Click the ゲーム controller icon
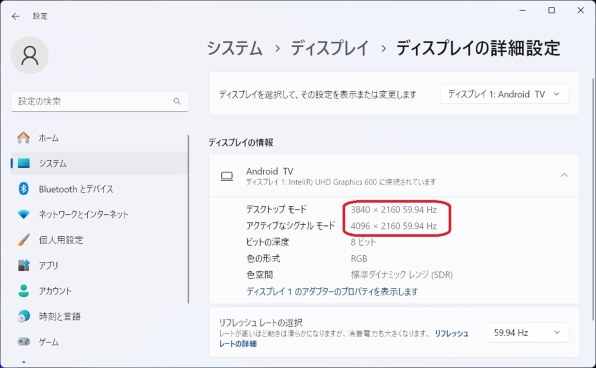Screen dimensions: 596x368 tap(24, 341)
